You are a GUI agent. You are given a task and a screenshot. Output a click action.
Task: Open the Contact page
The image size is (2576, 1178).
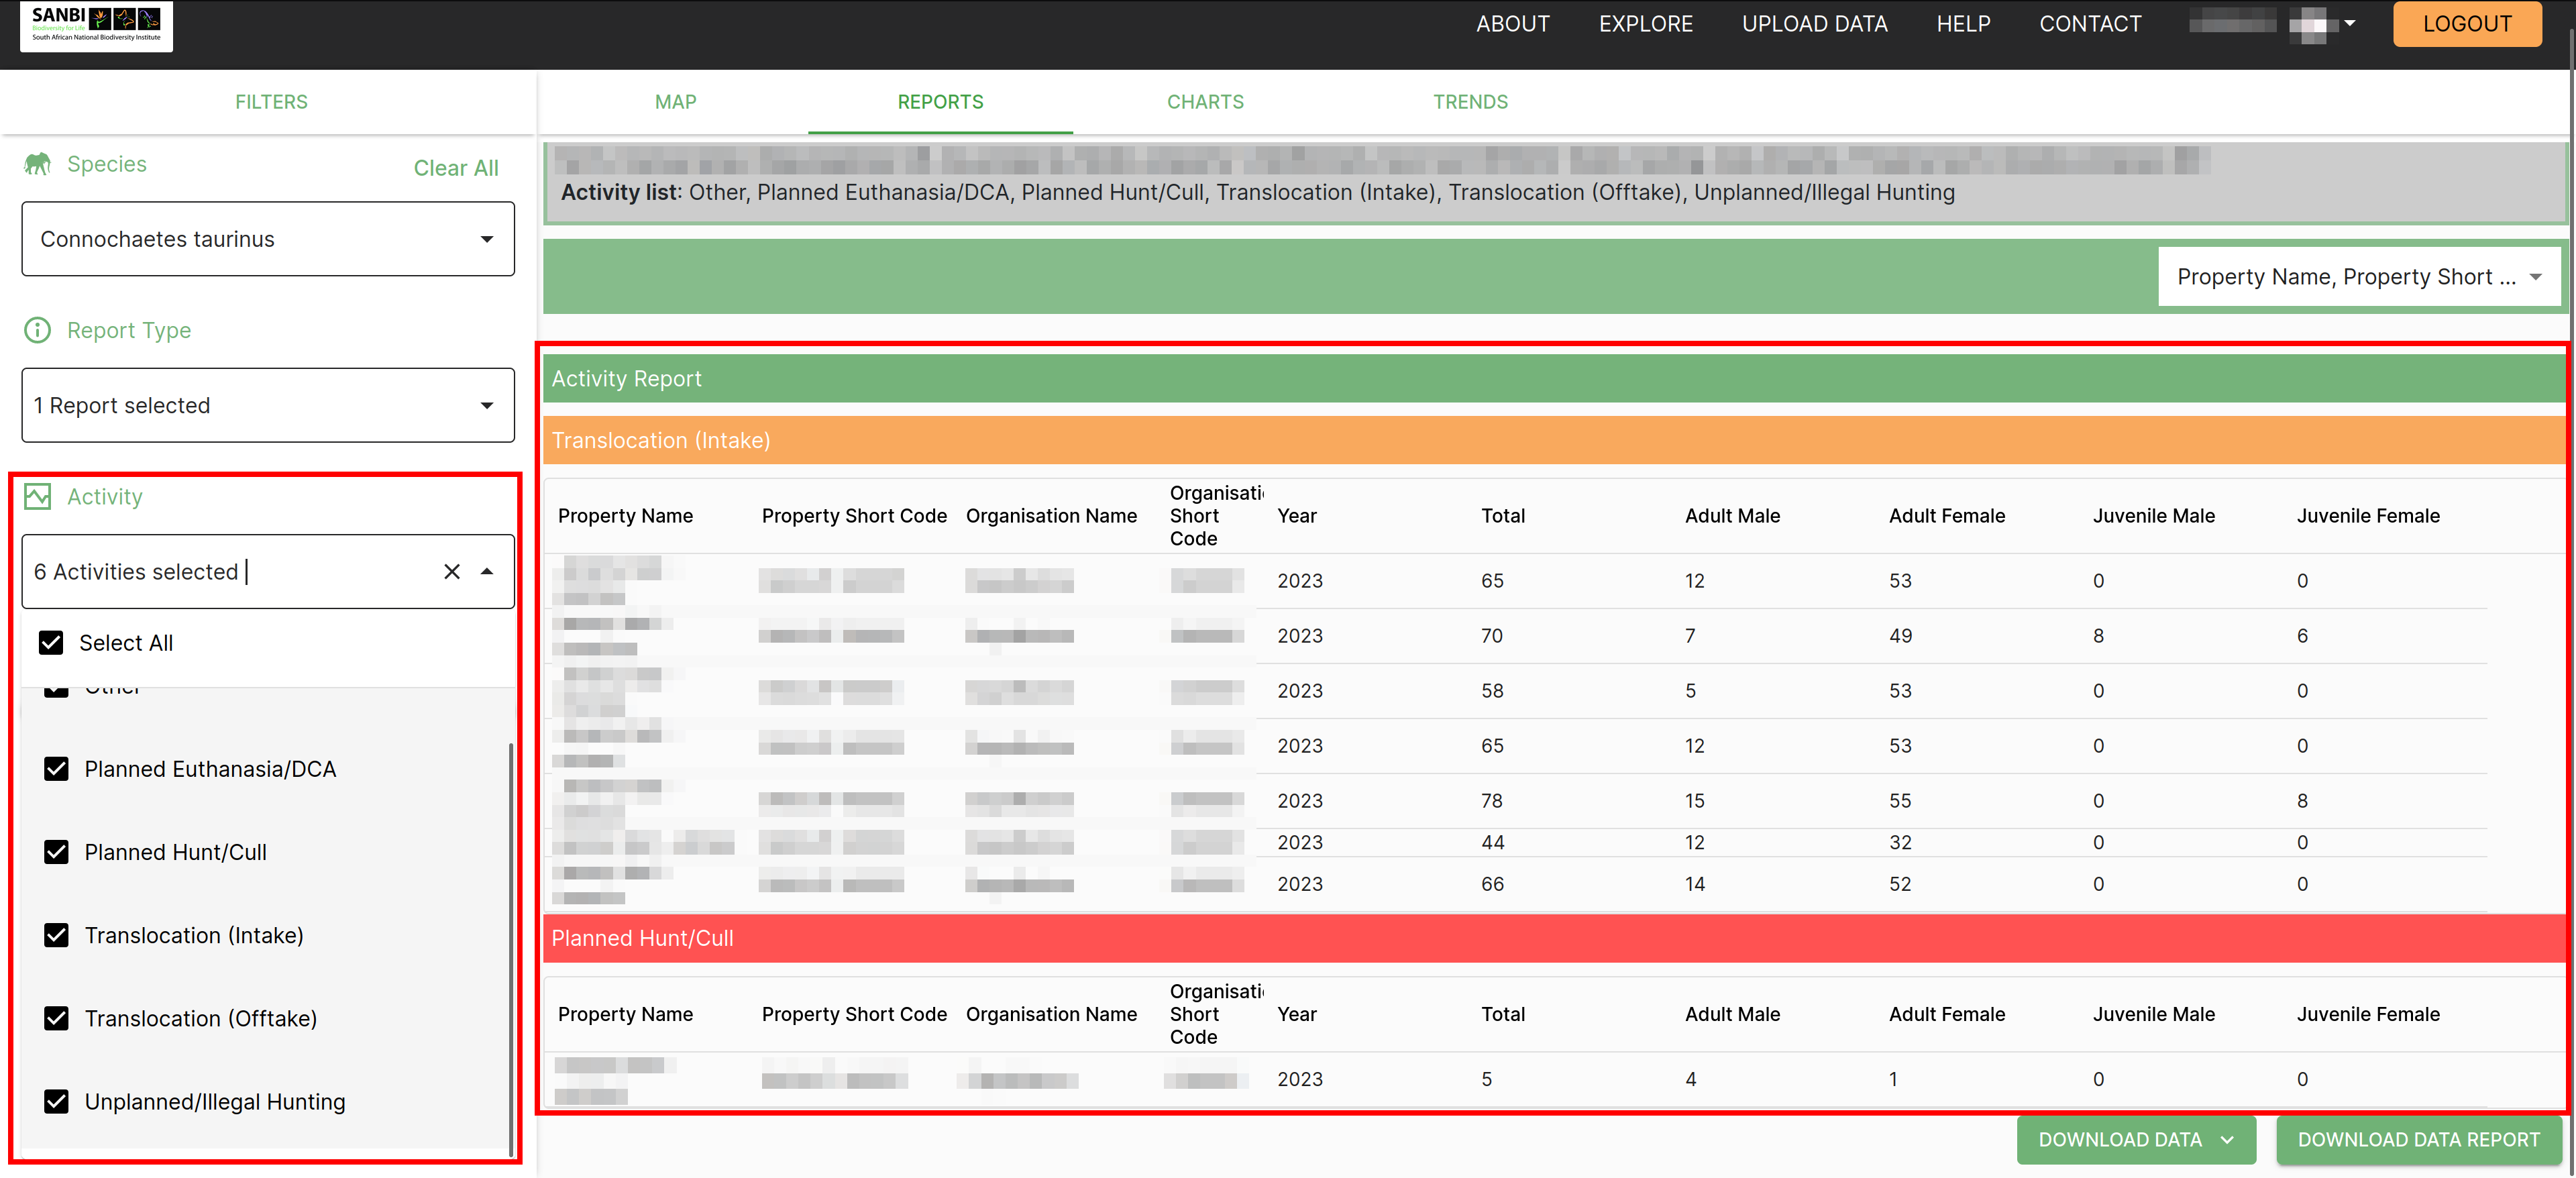tap(2090, 24)
